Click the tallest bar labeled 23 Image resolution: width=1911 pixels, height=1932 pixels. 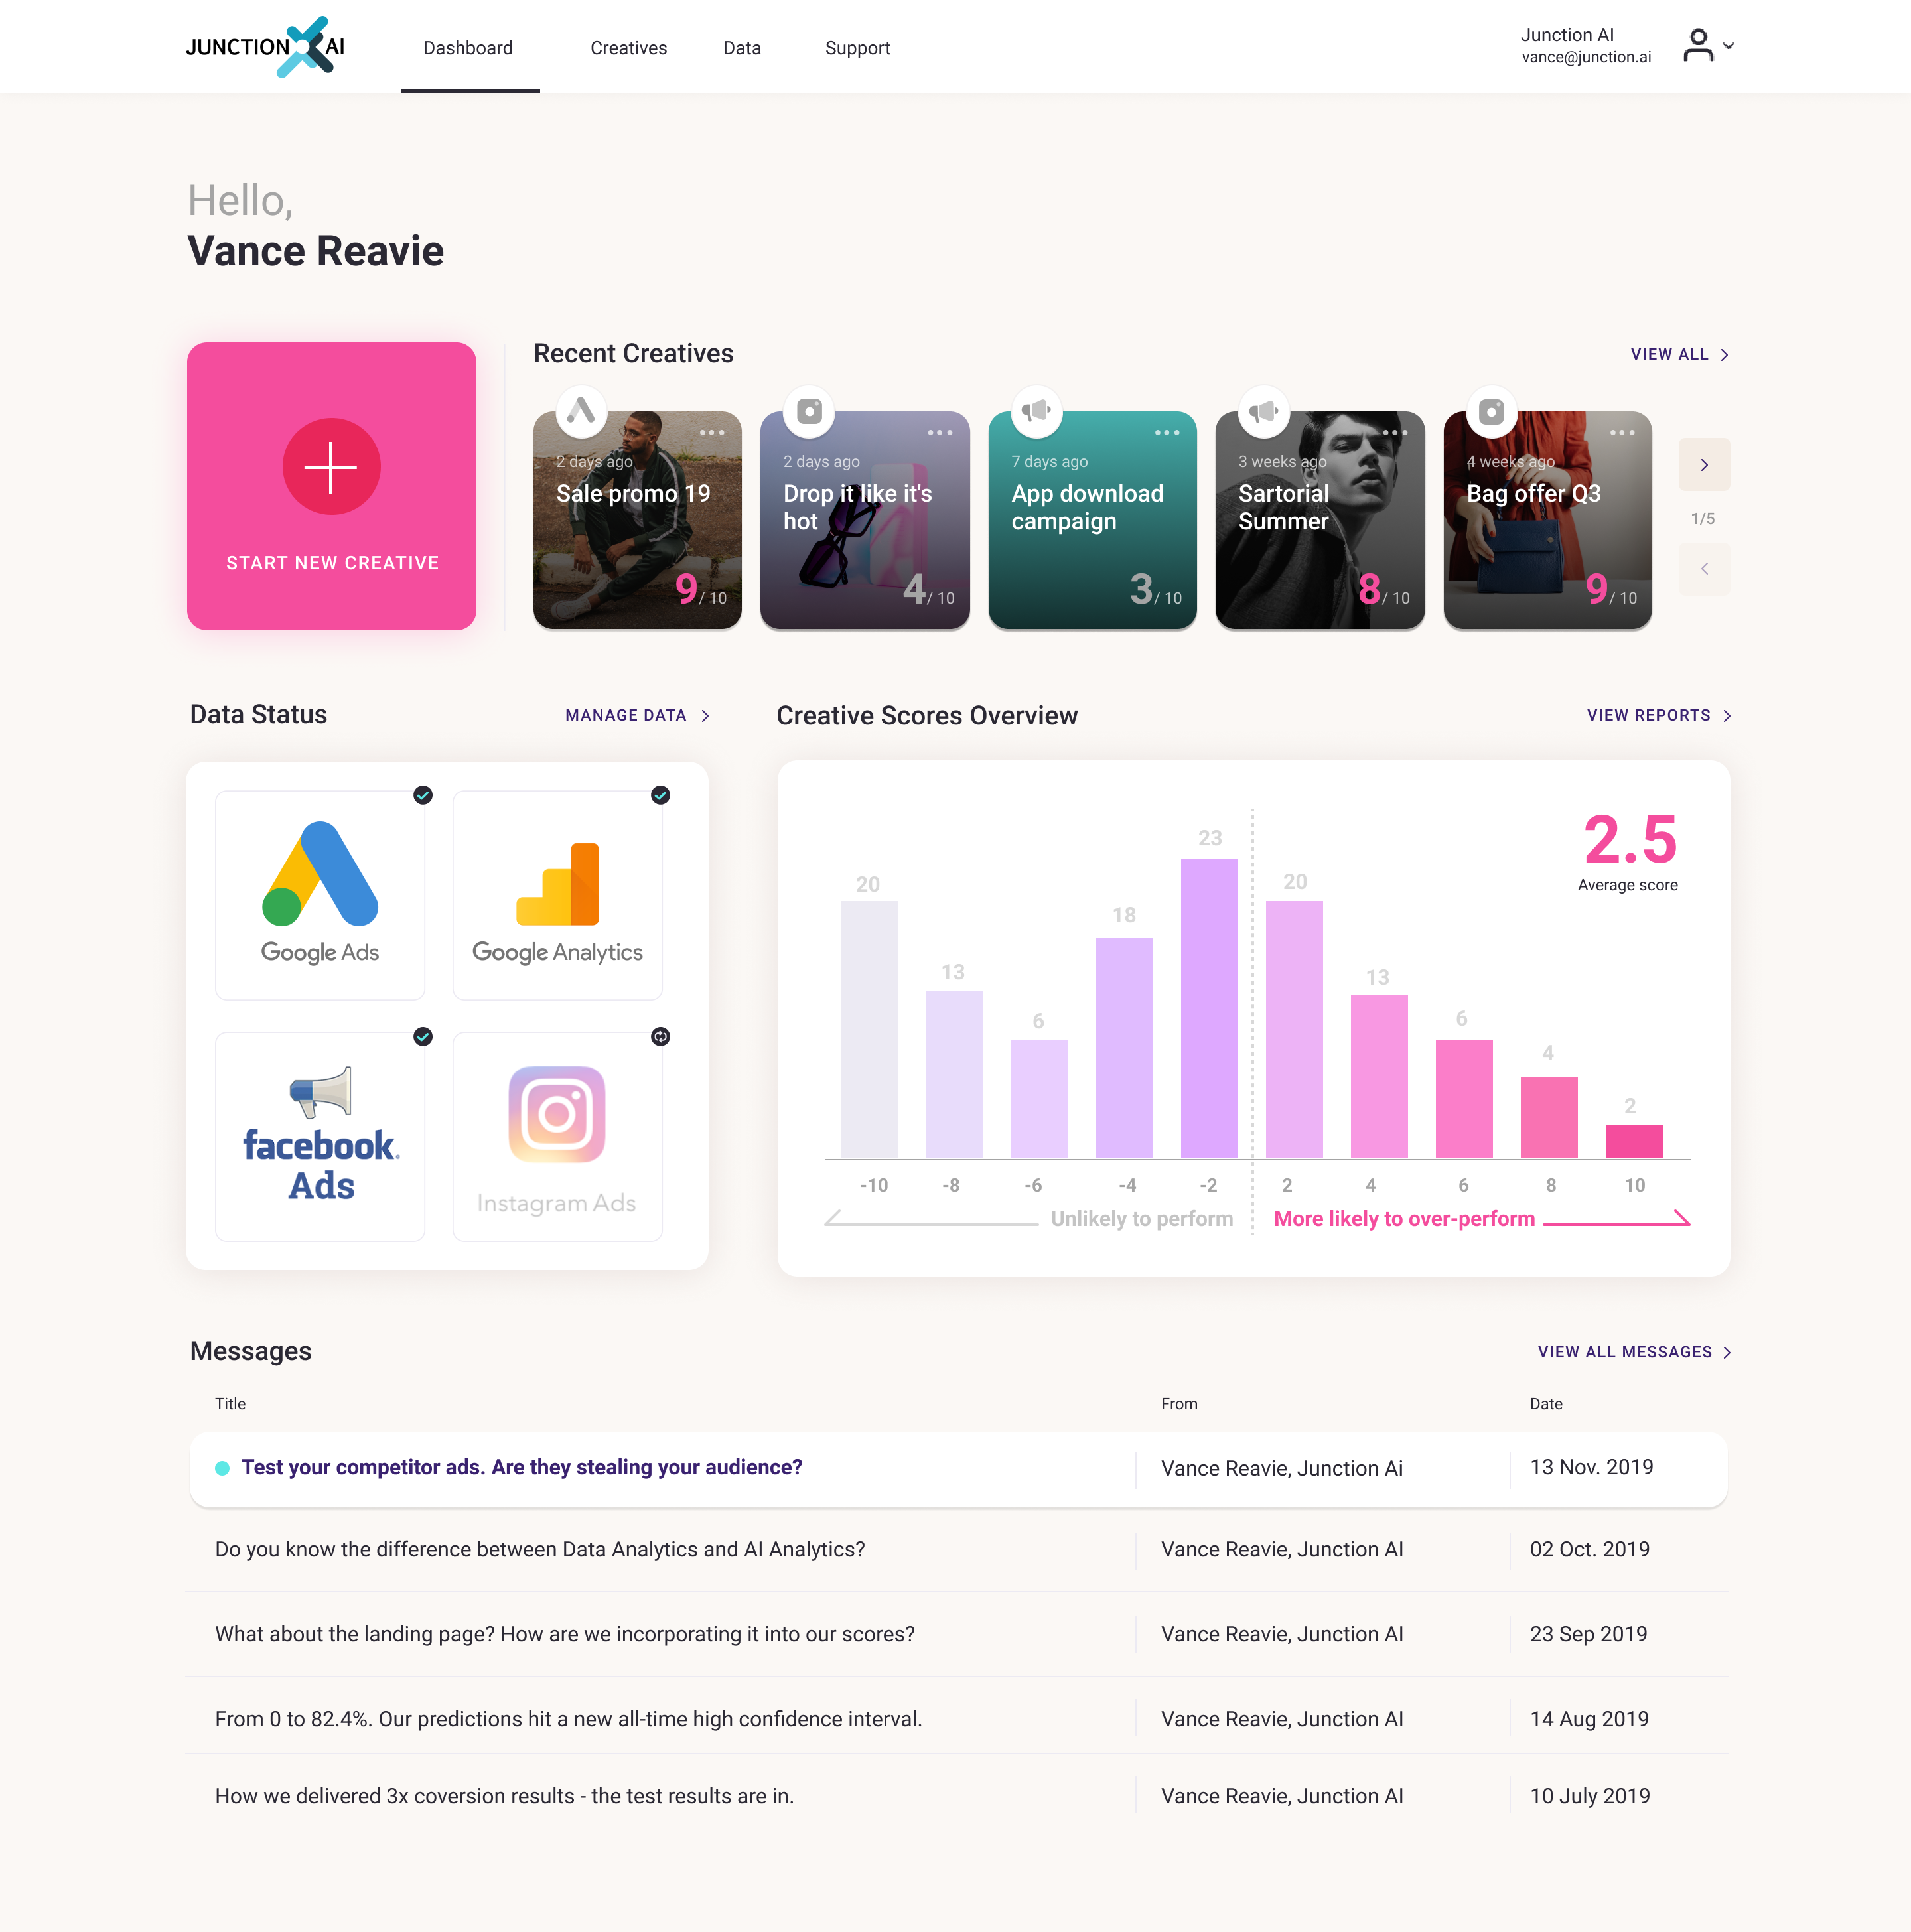point(1209,1008)
